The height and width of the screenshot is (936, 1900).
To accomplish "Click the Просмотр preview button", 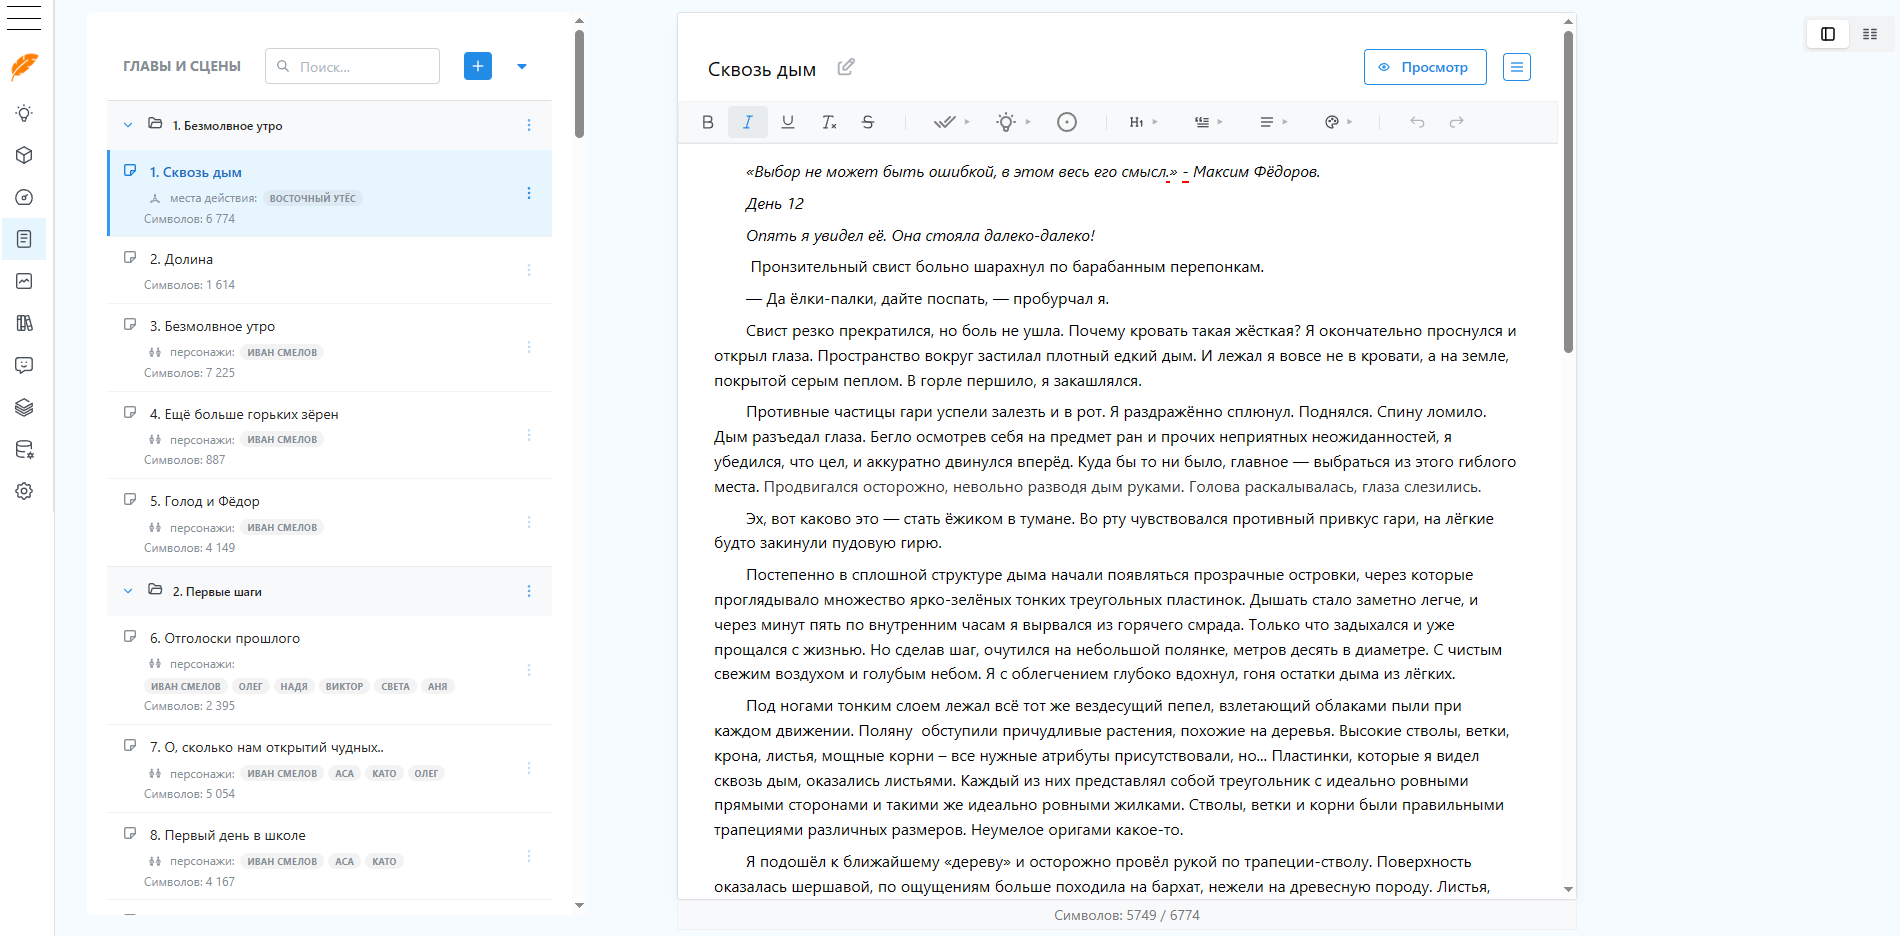I will [1425, 67].
